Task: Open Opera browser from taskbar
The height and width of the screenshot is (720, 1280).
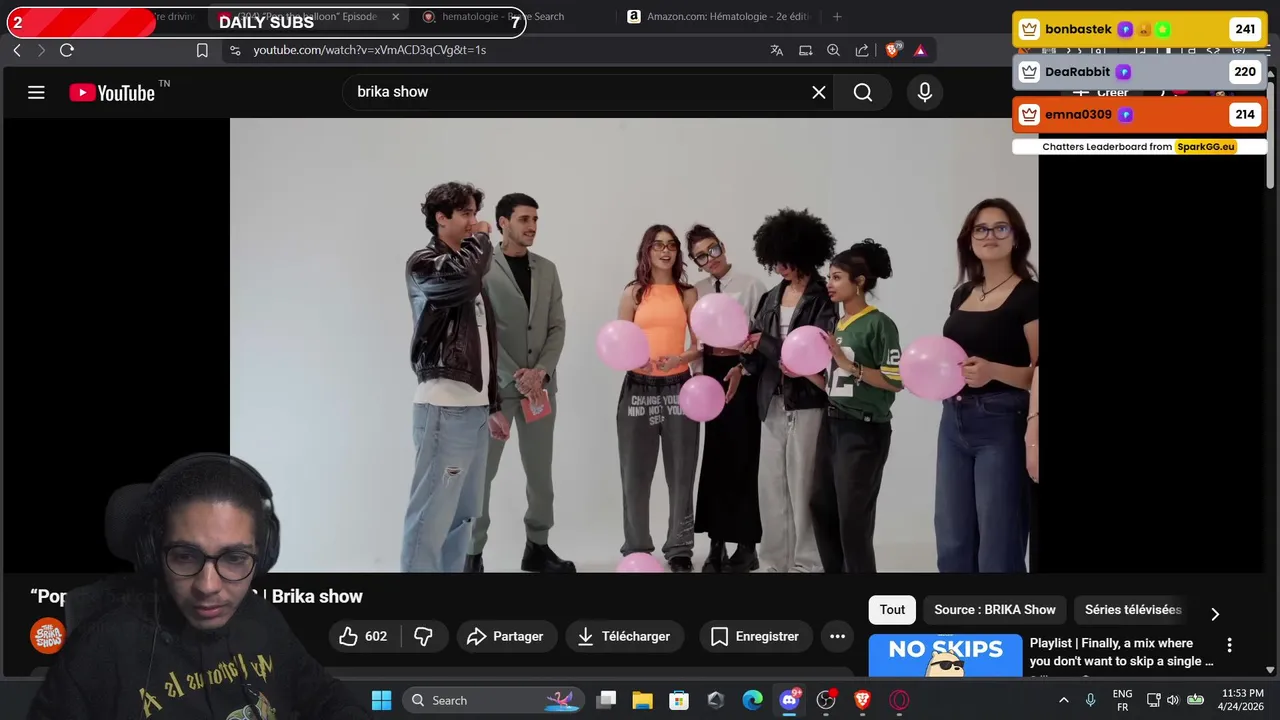Action: pos(899,700)
